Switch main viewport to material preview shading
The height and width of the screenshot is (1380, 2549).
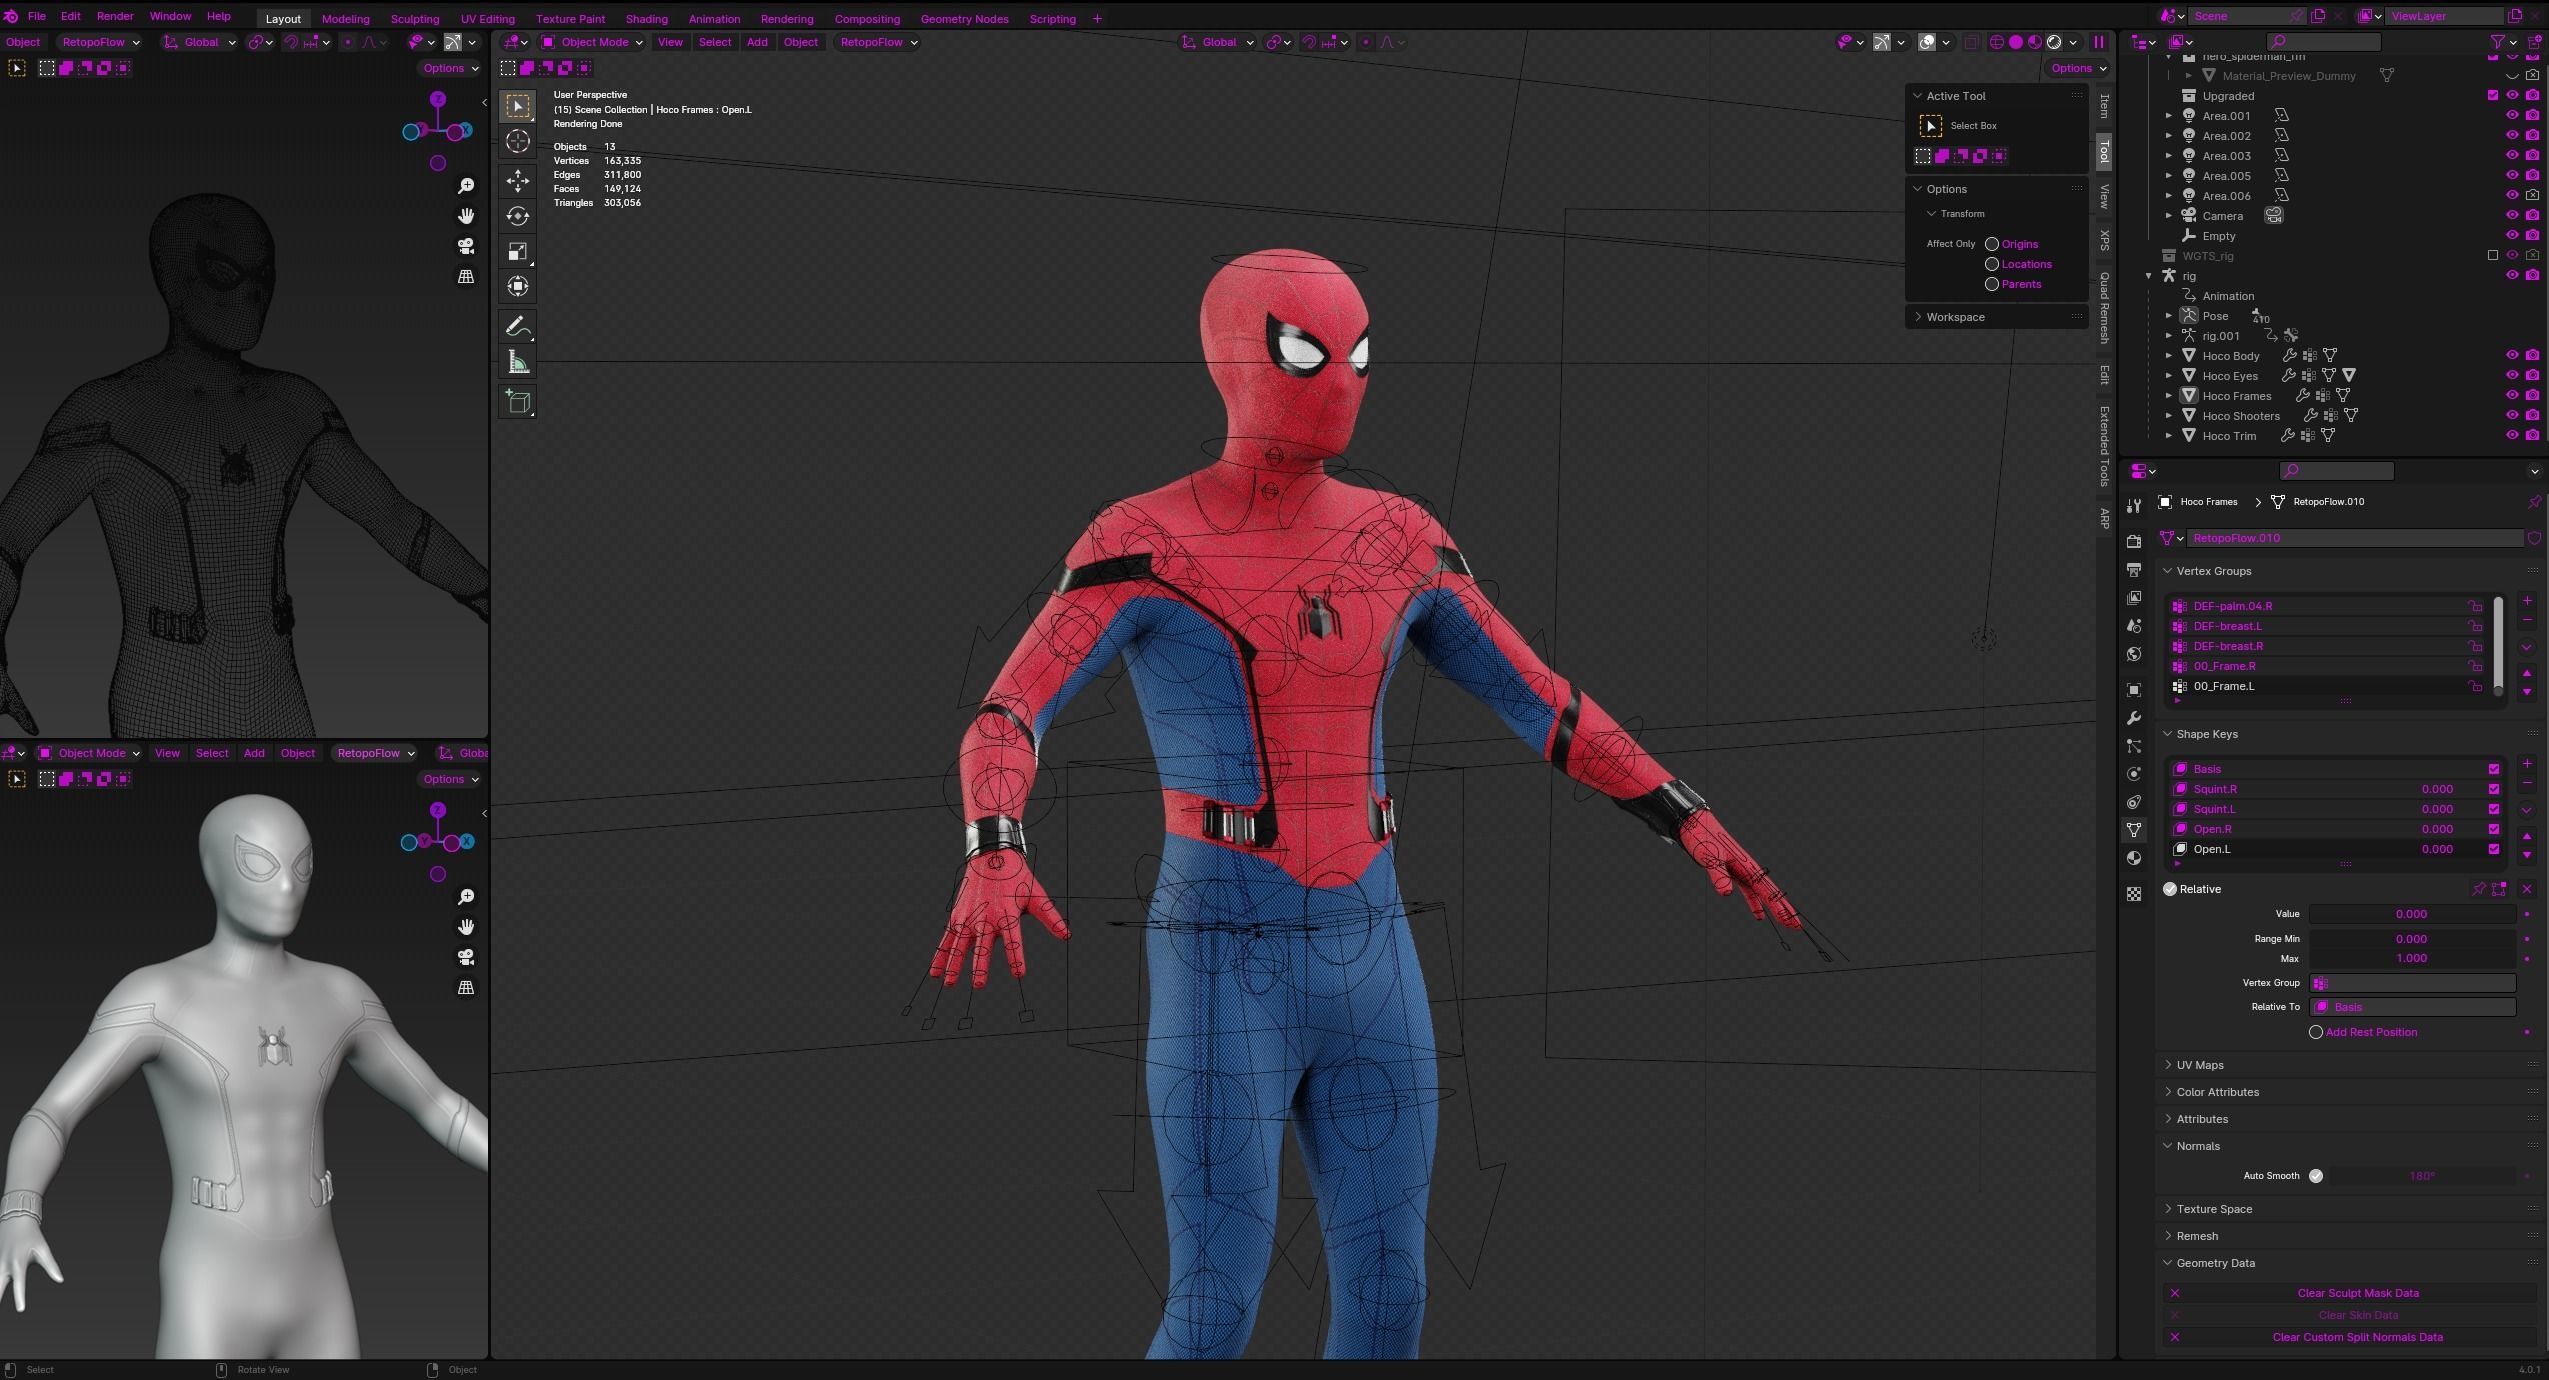(x=2035, y=42)
